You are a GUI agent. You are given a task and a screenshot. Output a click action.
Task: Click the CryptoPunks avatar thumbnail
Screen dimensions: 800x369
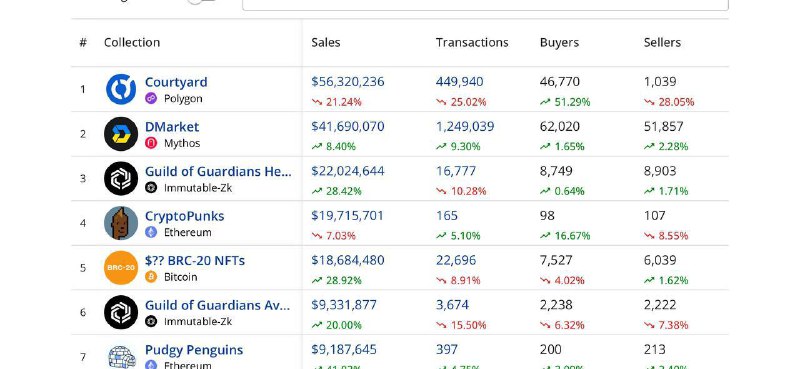(121, 223)
